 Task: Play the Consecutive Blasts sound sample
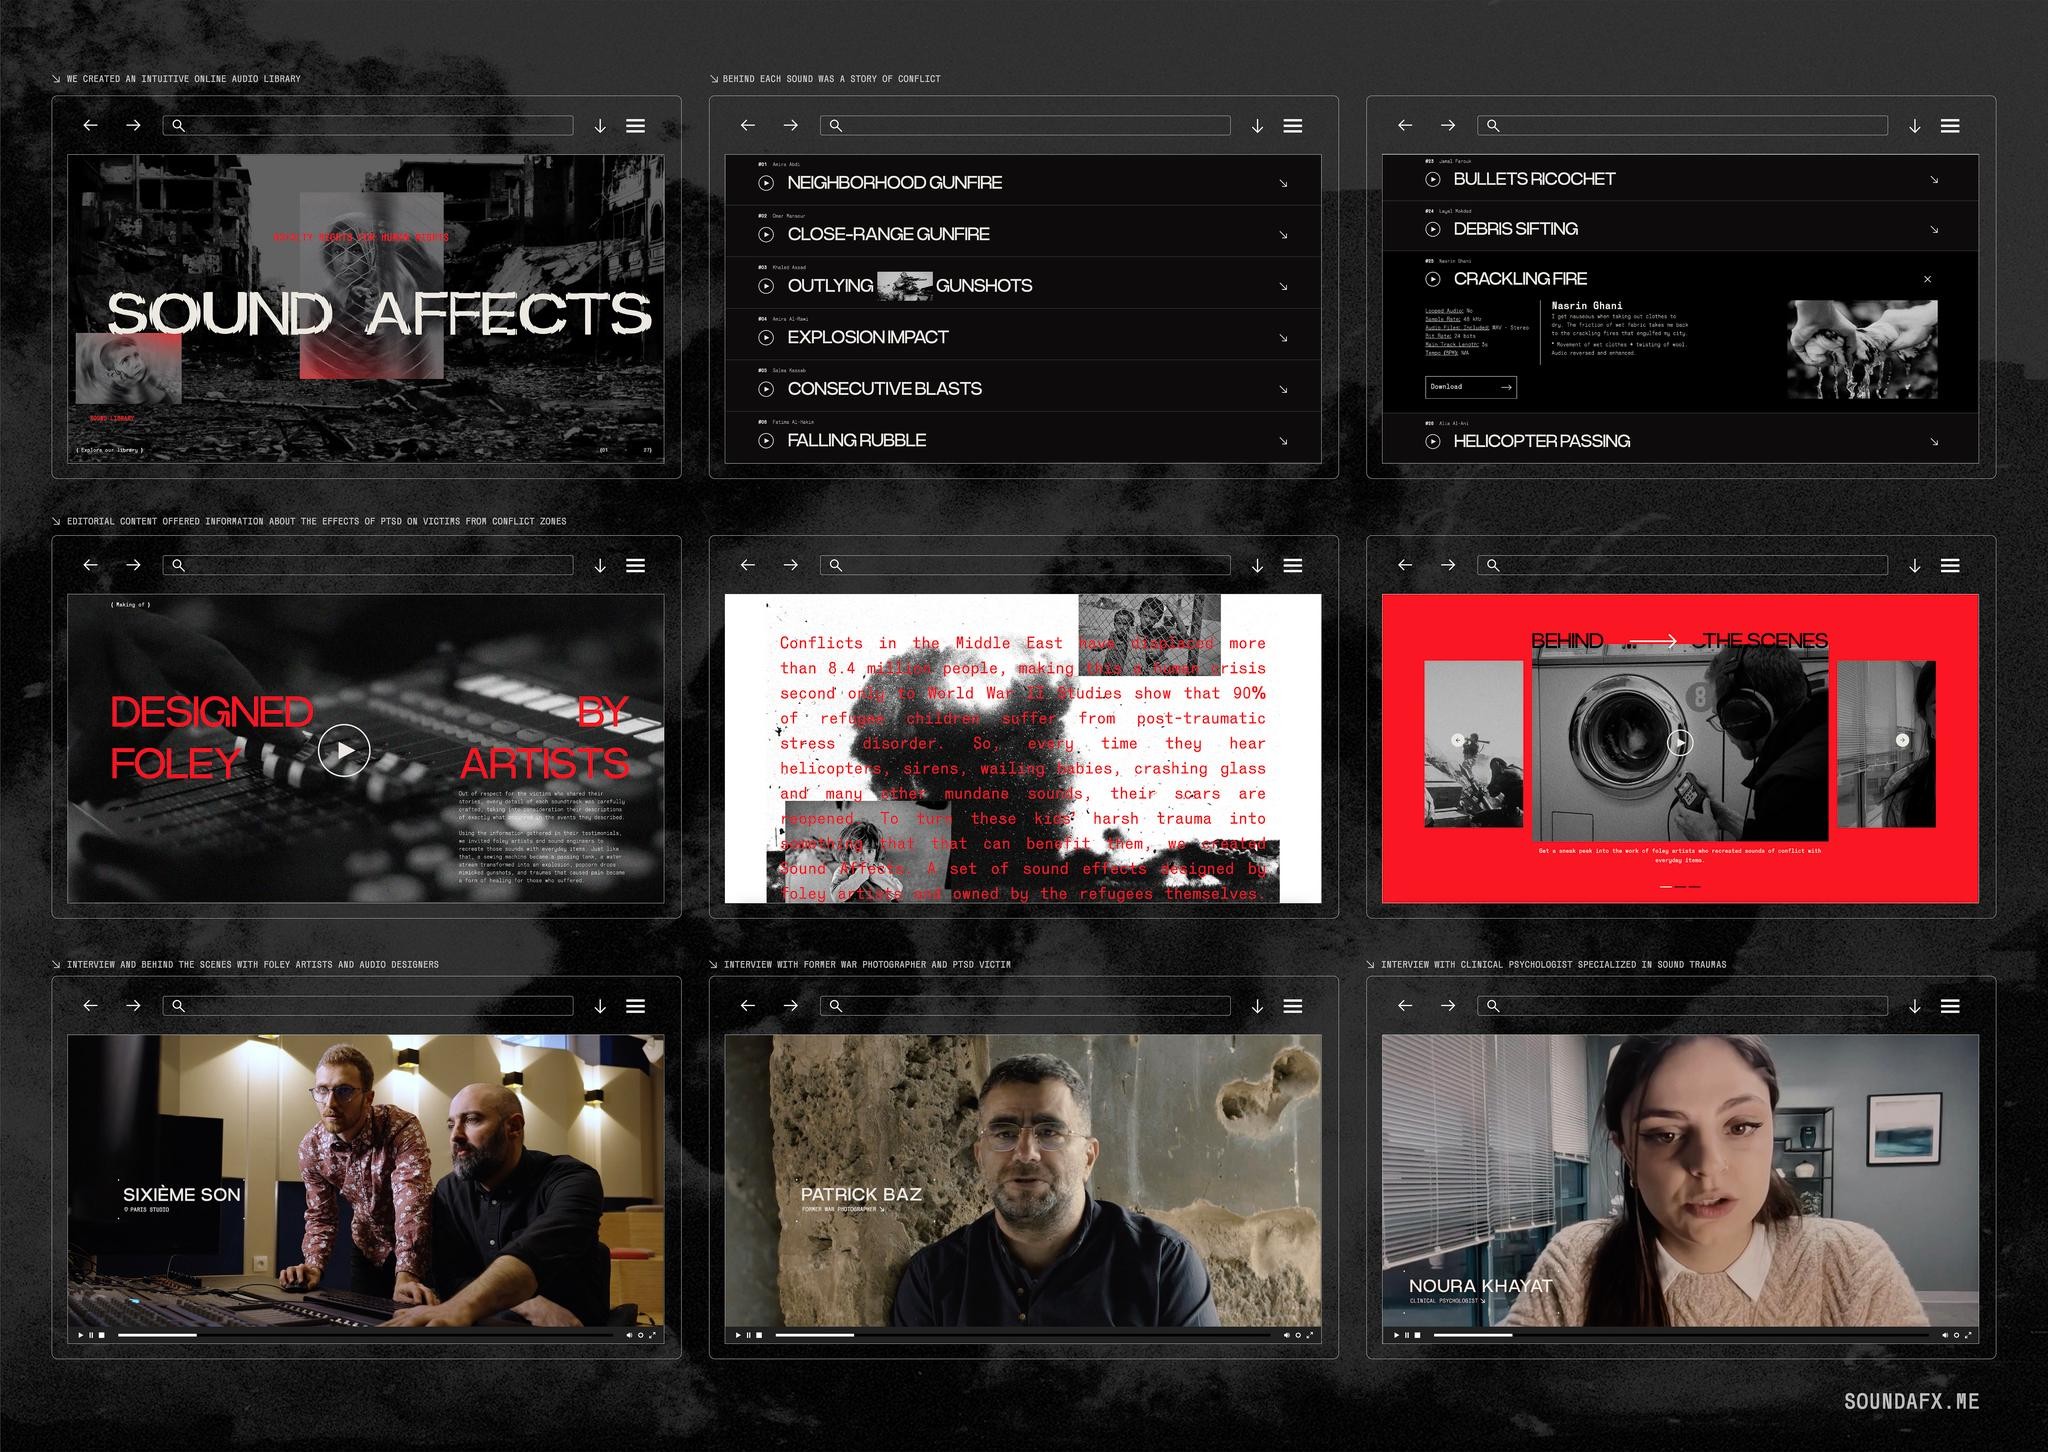point(766,389)
